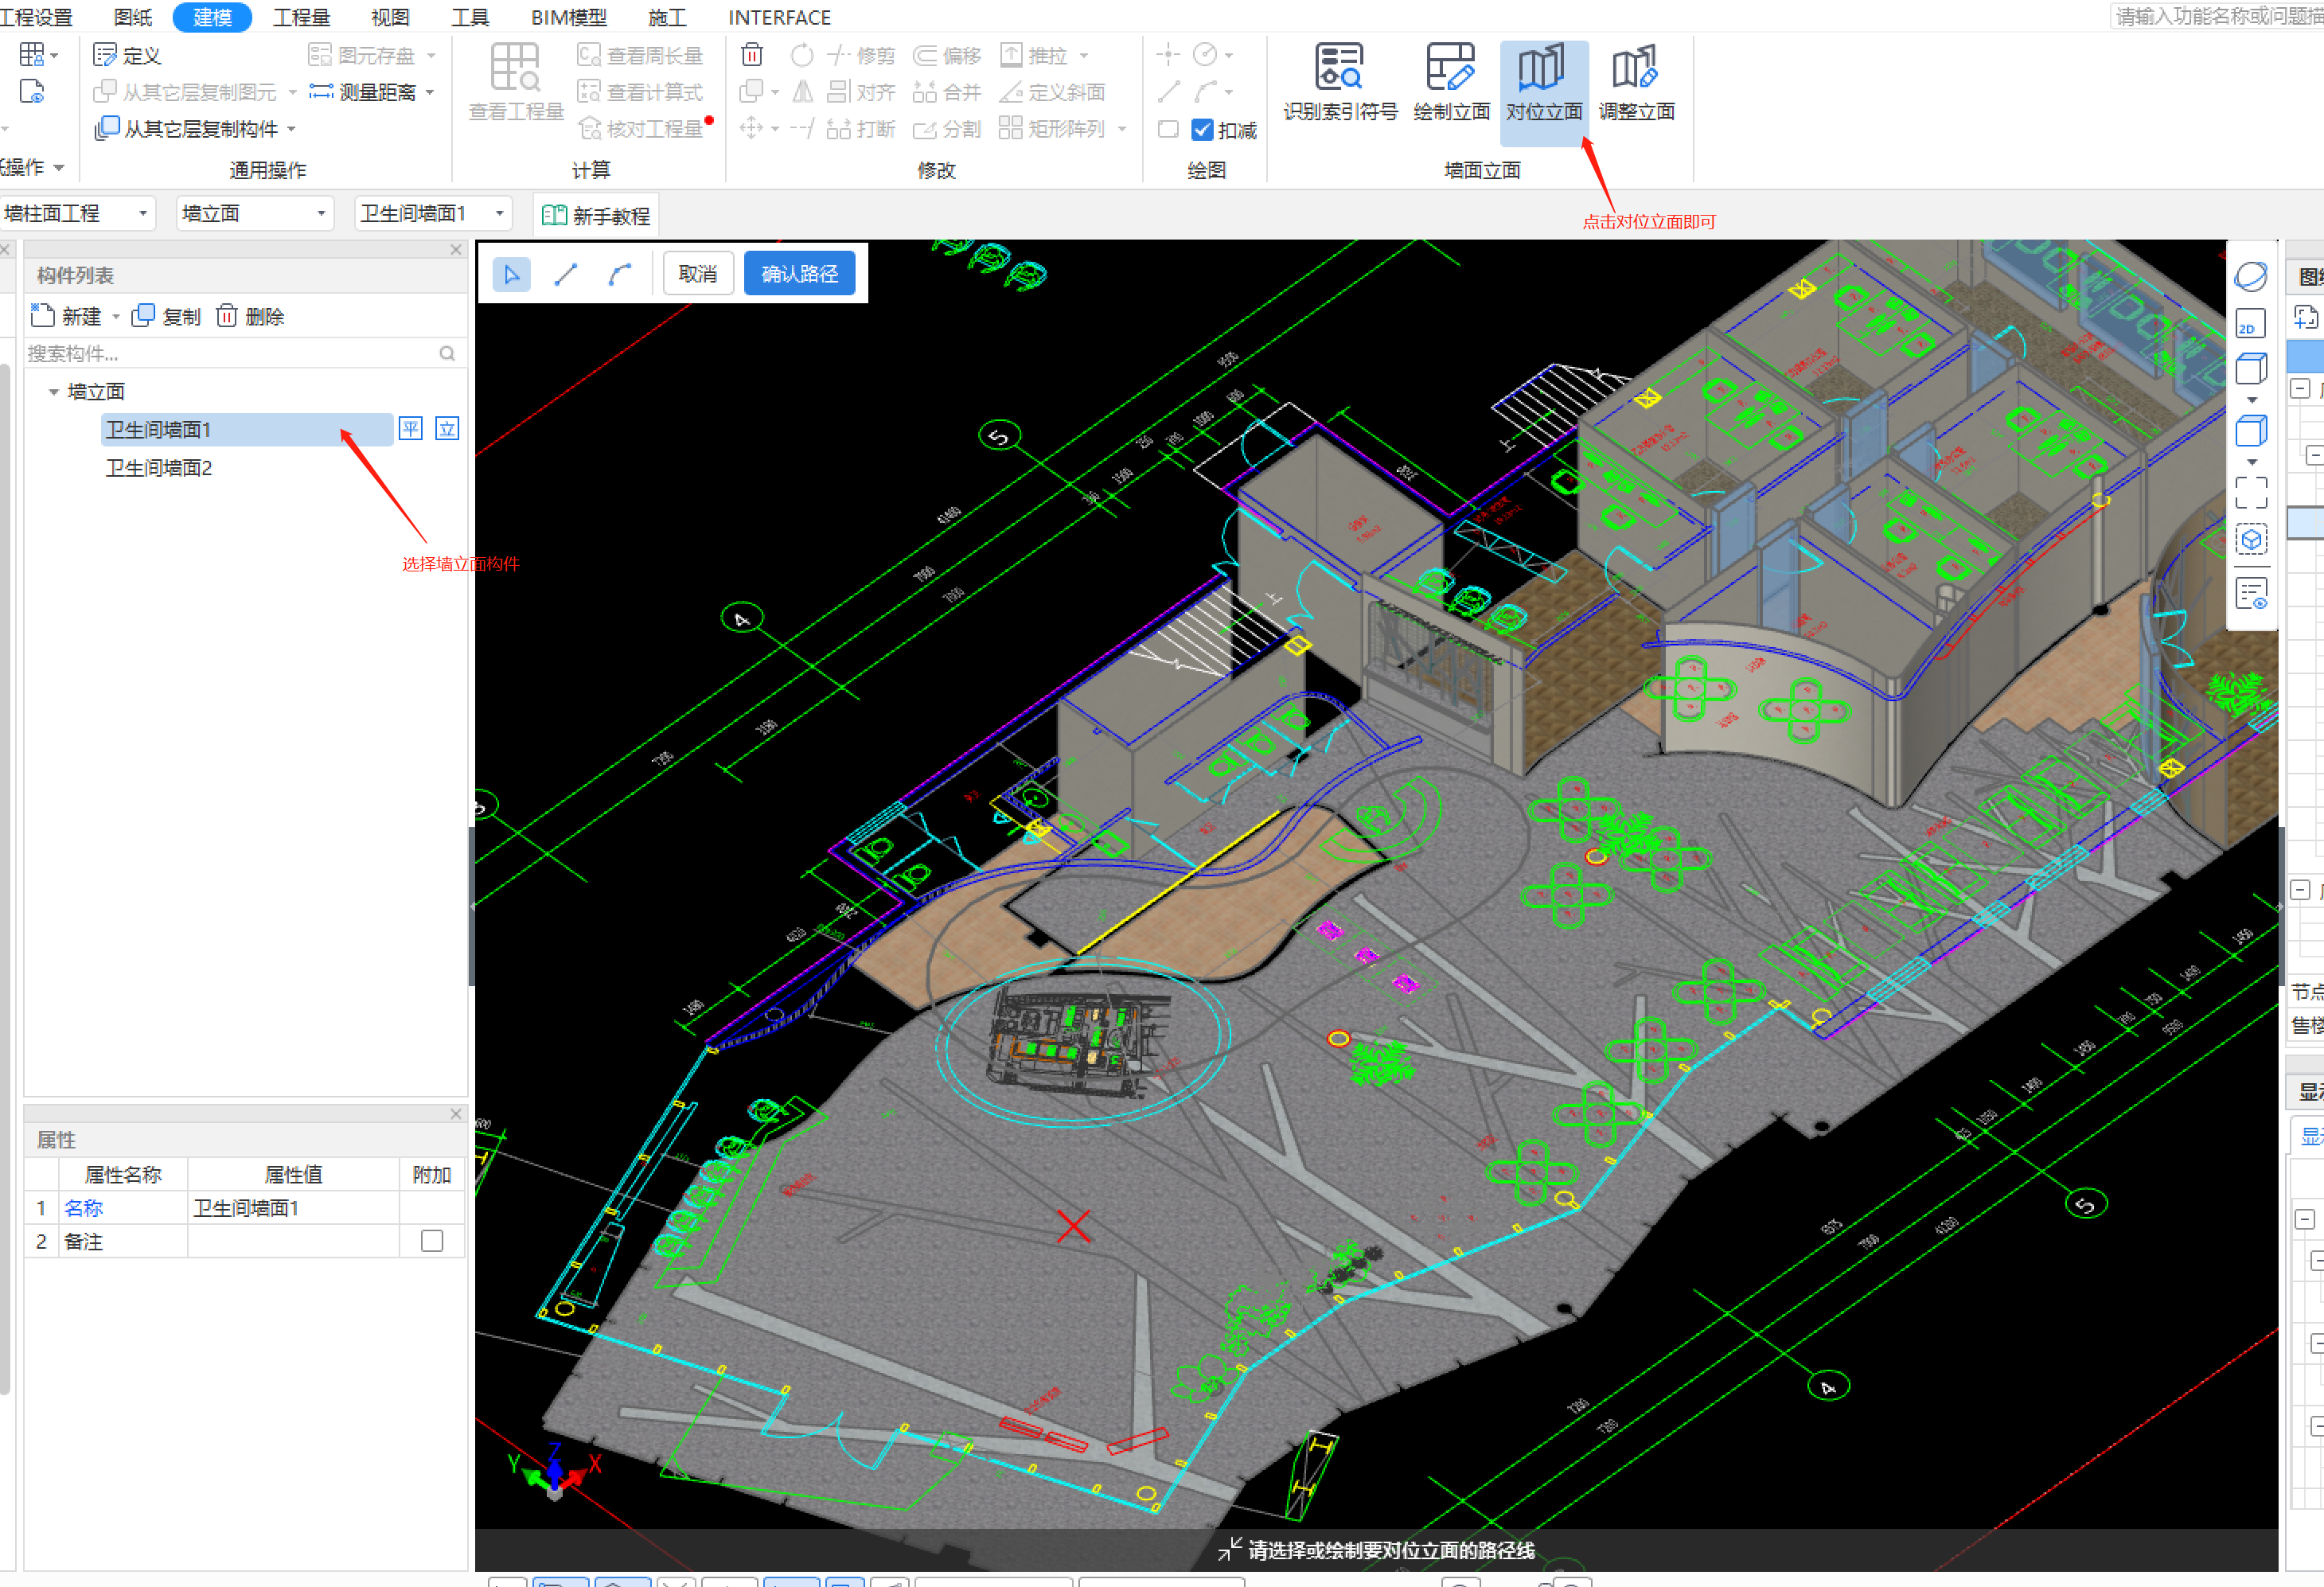Open the 新手教程 tutorial
This screenshot has height=1587, width=2324.
596,215
